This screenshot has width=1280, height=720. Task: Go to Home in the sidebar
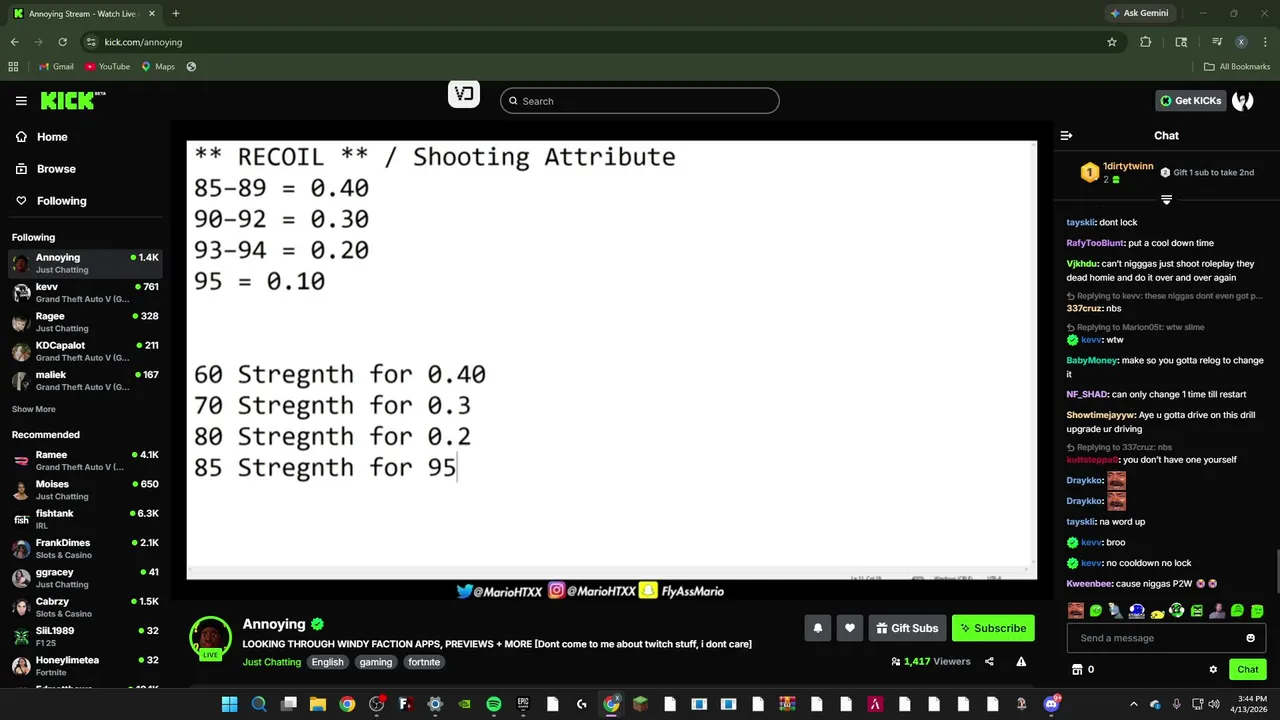pyautogui.click(x=52, y=137)
